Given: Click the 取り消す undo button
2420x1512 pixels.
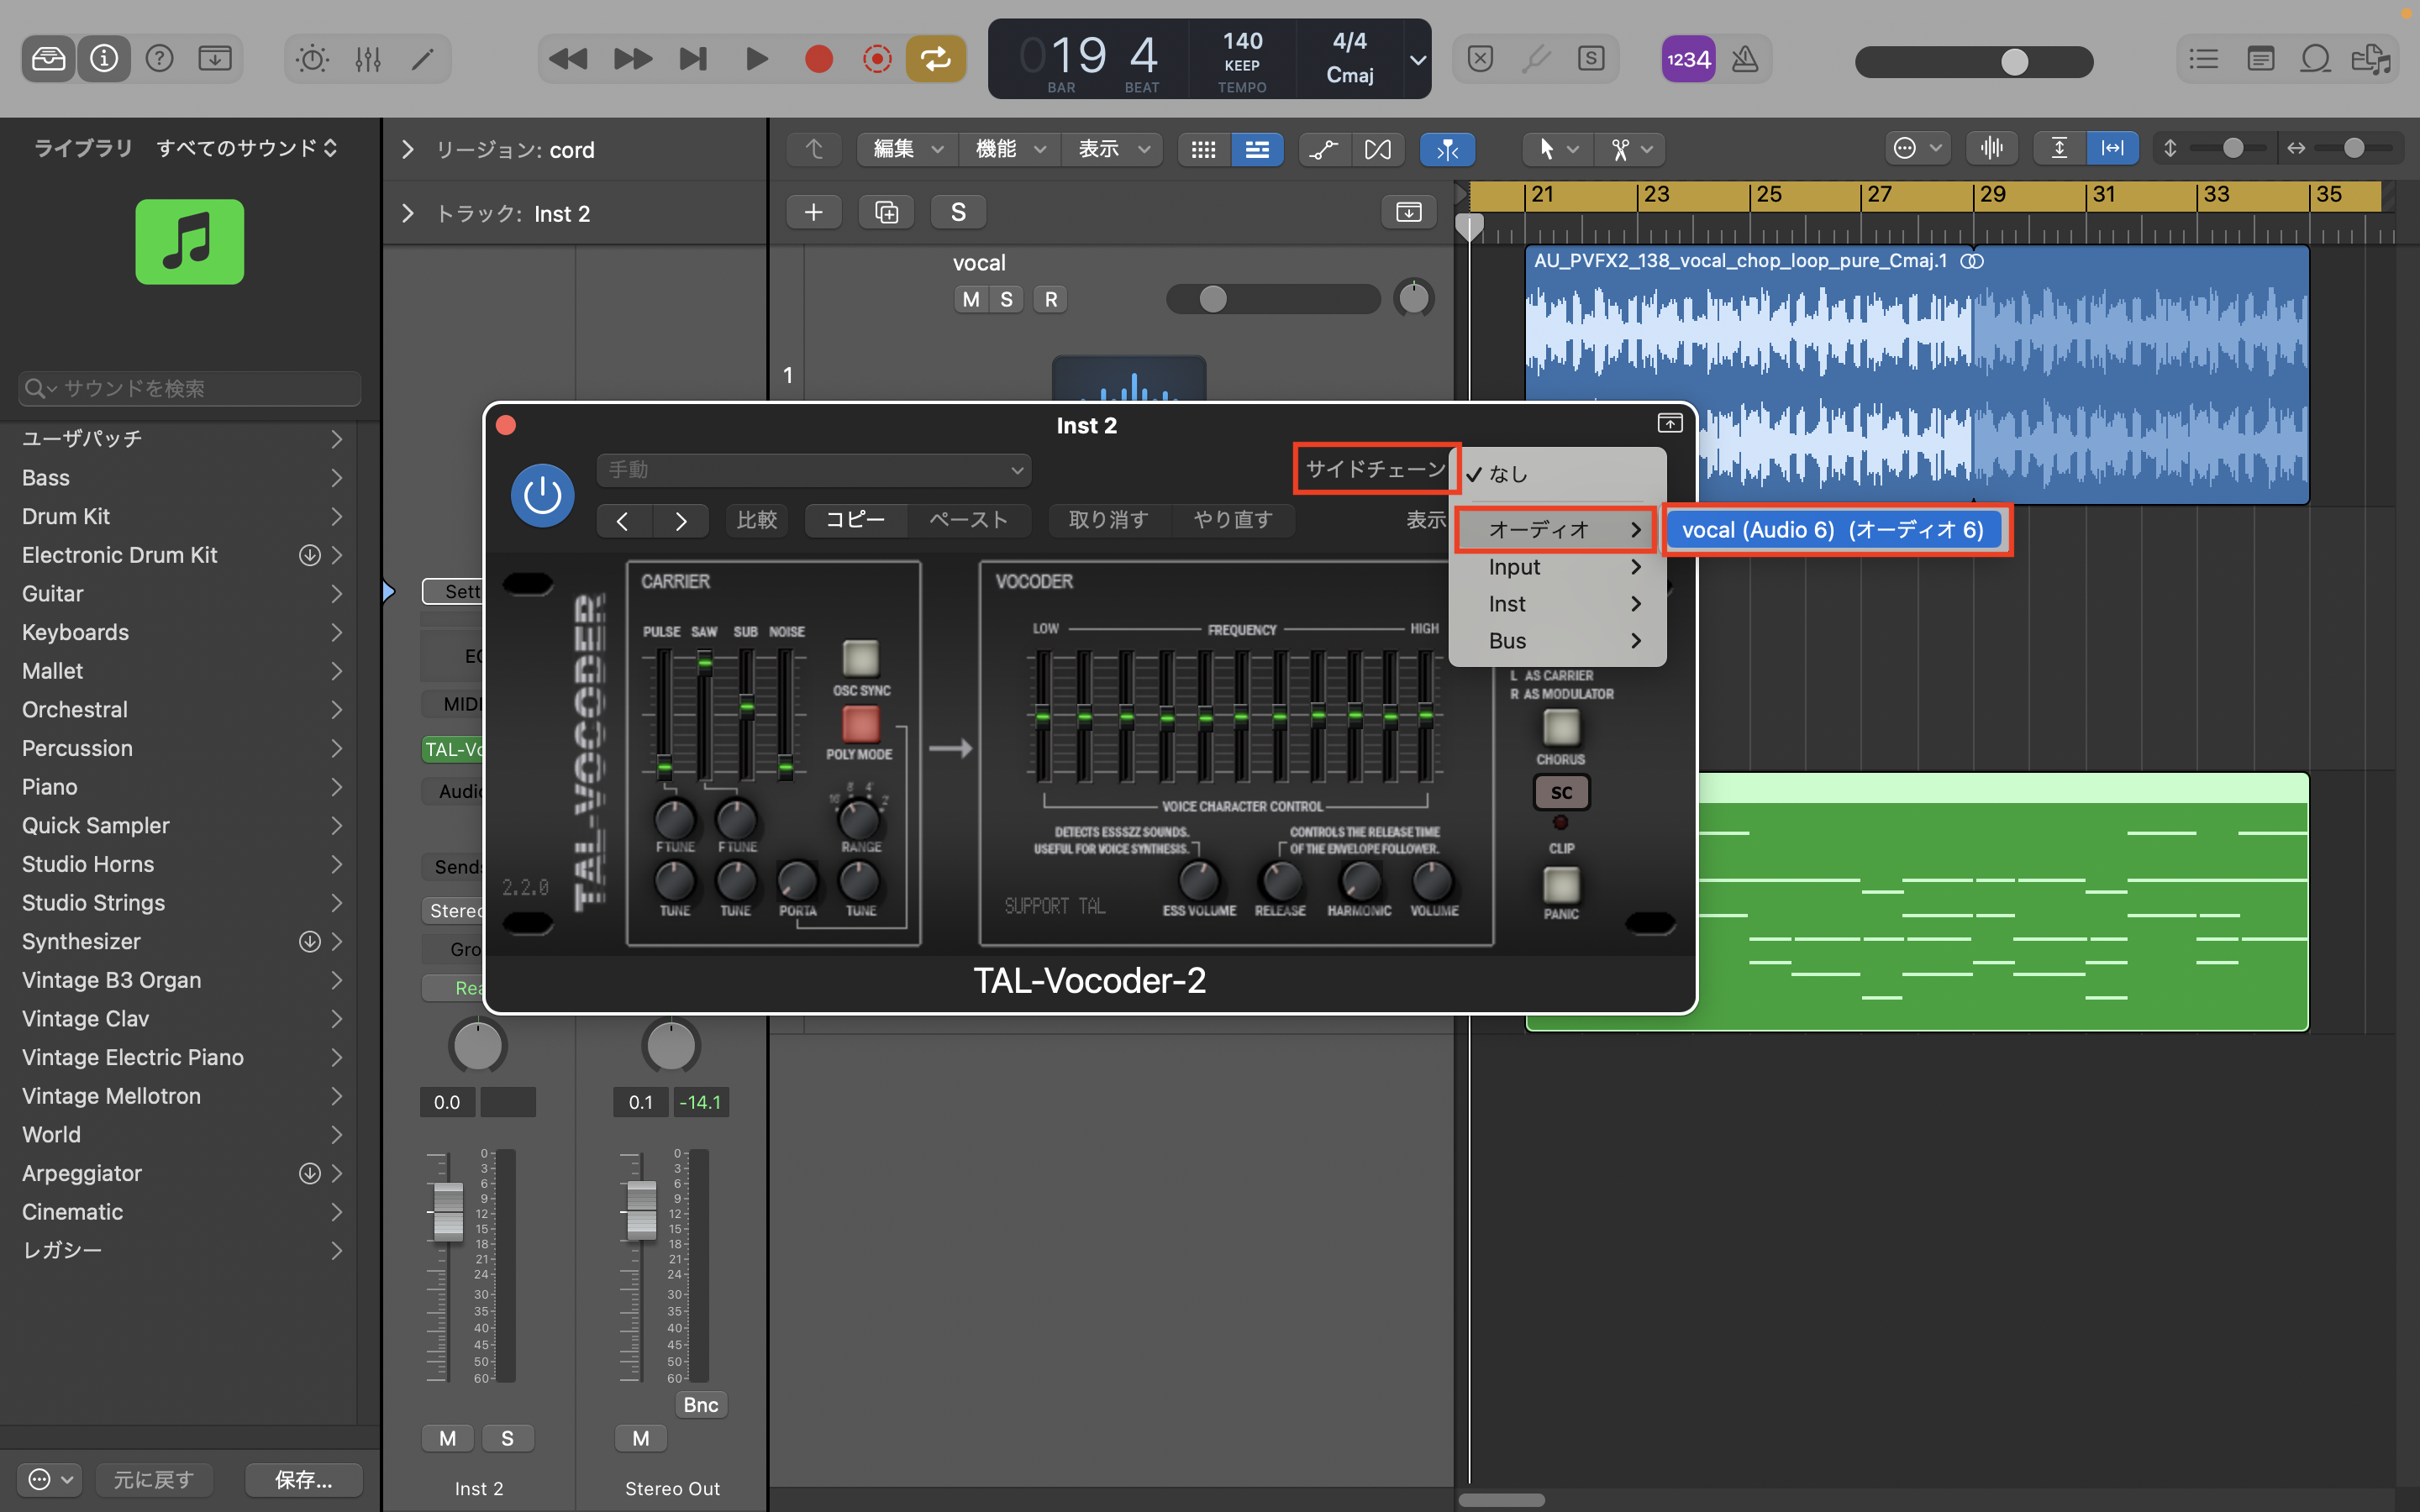Looking at the screenshot, I should pos(1108,520).
